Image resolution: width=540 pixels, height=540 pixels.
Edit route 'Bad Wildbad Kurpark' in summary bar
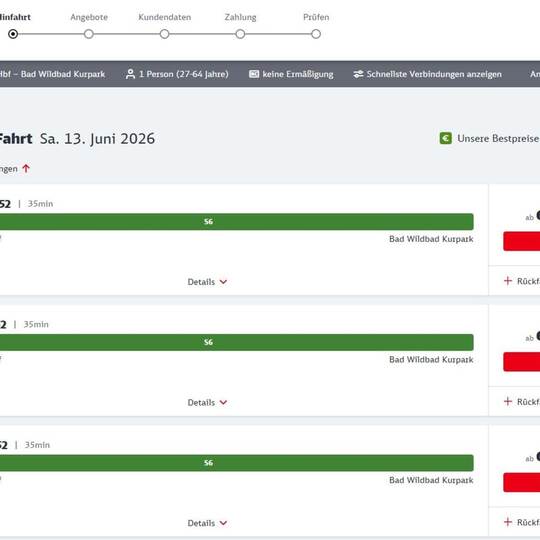click(63, 74)
